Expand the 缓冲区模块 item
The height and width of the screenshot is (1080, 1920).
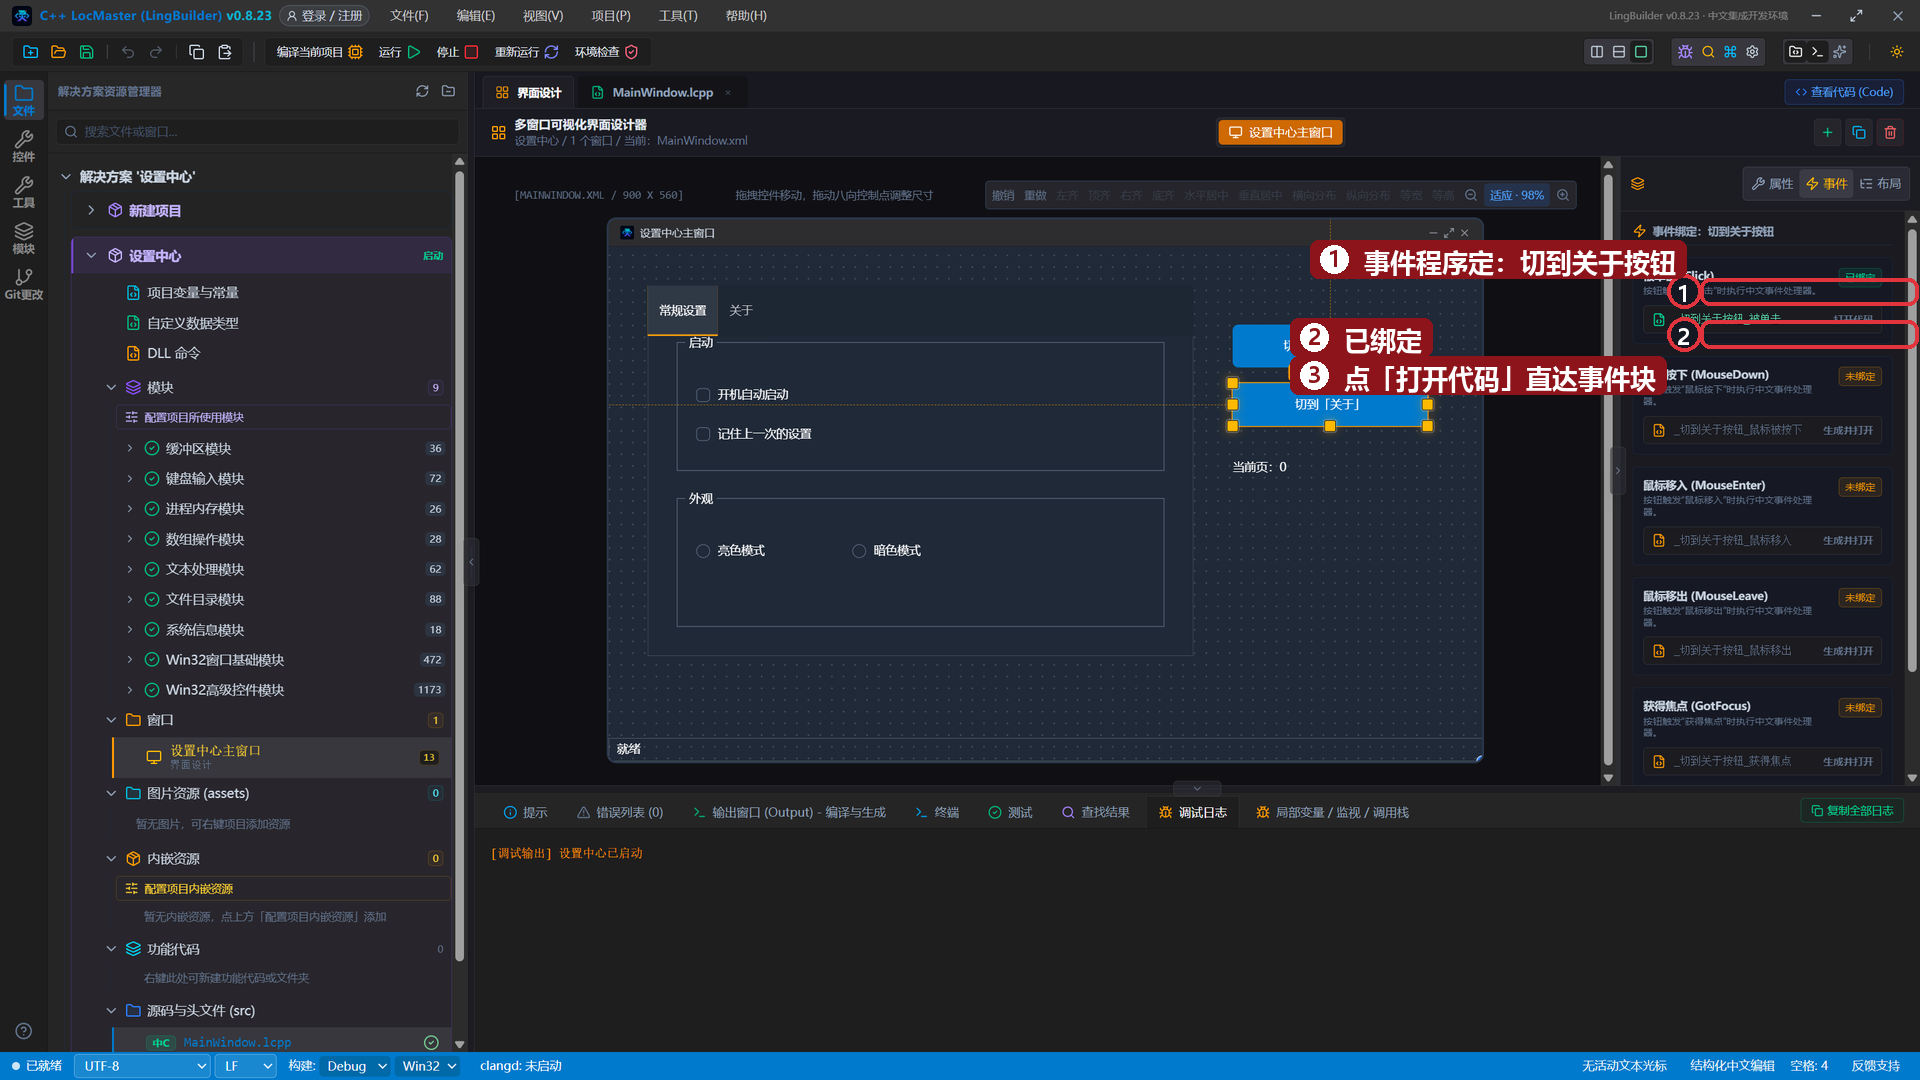coord(130,448)
